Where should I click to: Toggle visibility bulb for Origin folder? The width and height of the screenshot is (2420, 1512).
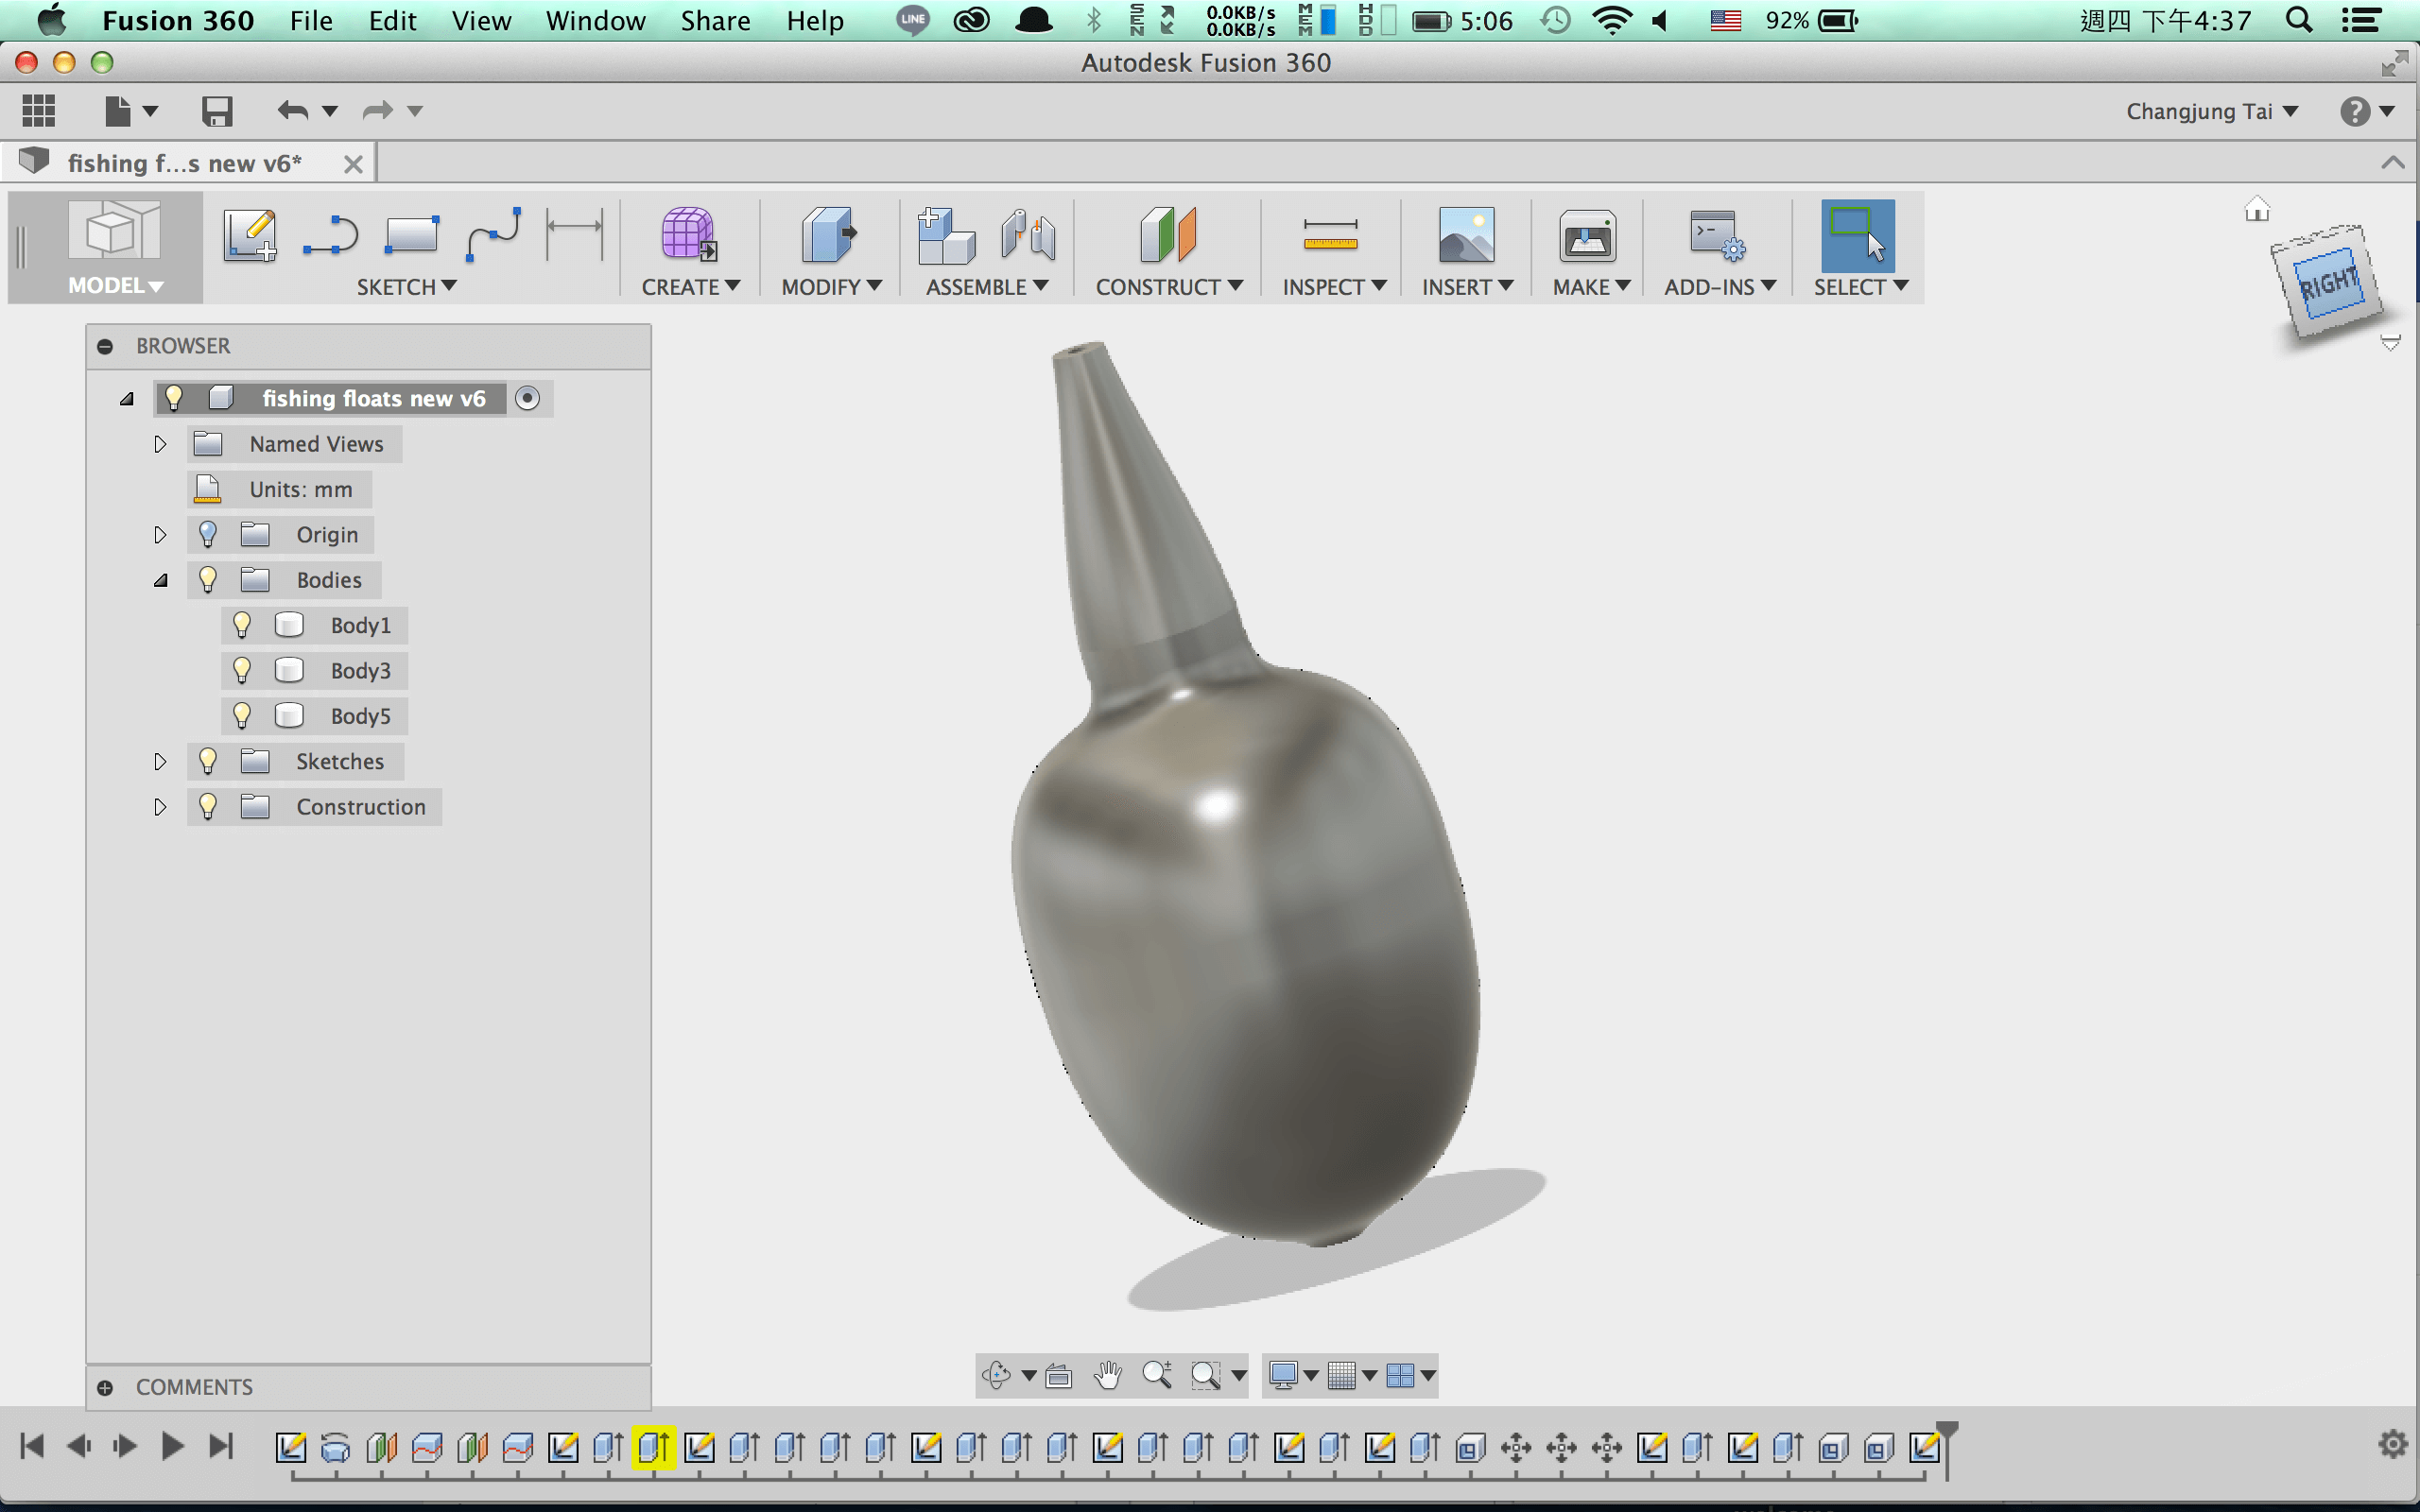(207, 534)
